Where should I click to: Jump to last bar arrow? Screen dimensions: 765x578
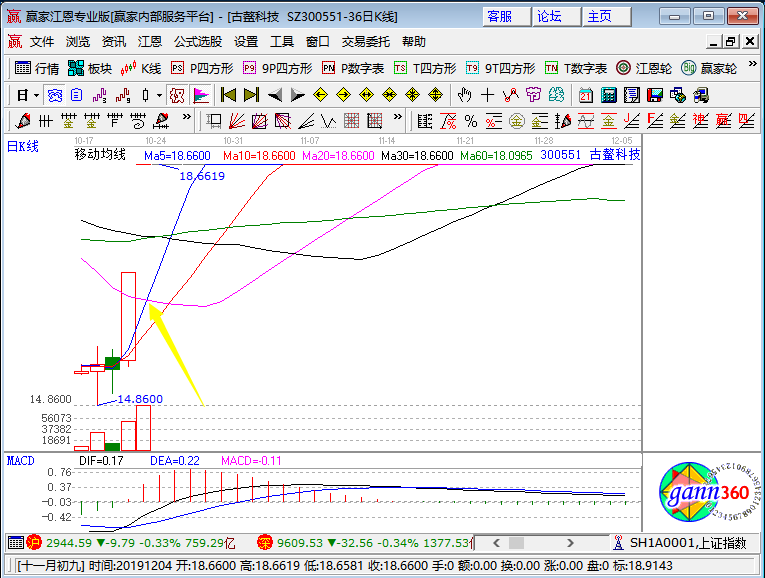251,95
